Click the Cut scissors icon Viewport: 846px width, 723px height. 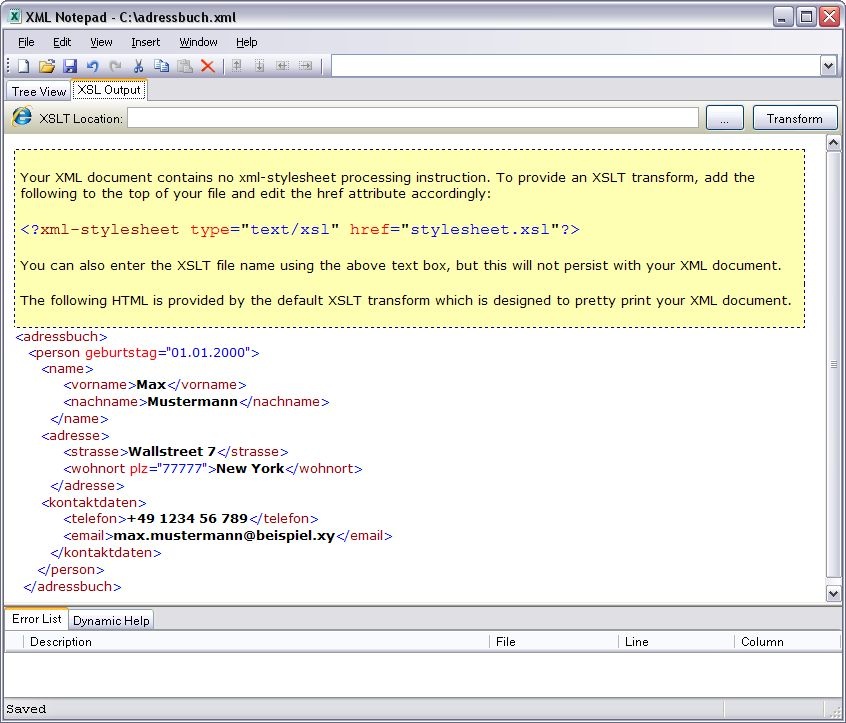coord(137,66)
